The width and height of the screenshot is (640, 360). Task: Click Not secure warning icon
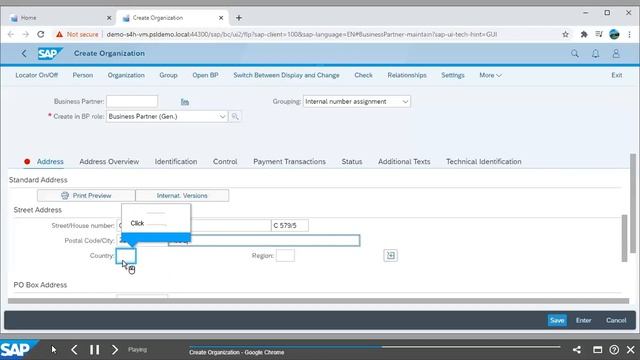(60, 34)
